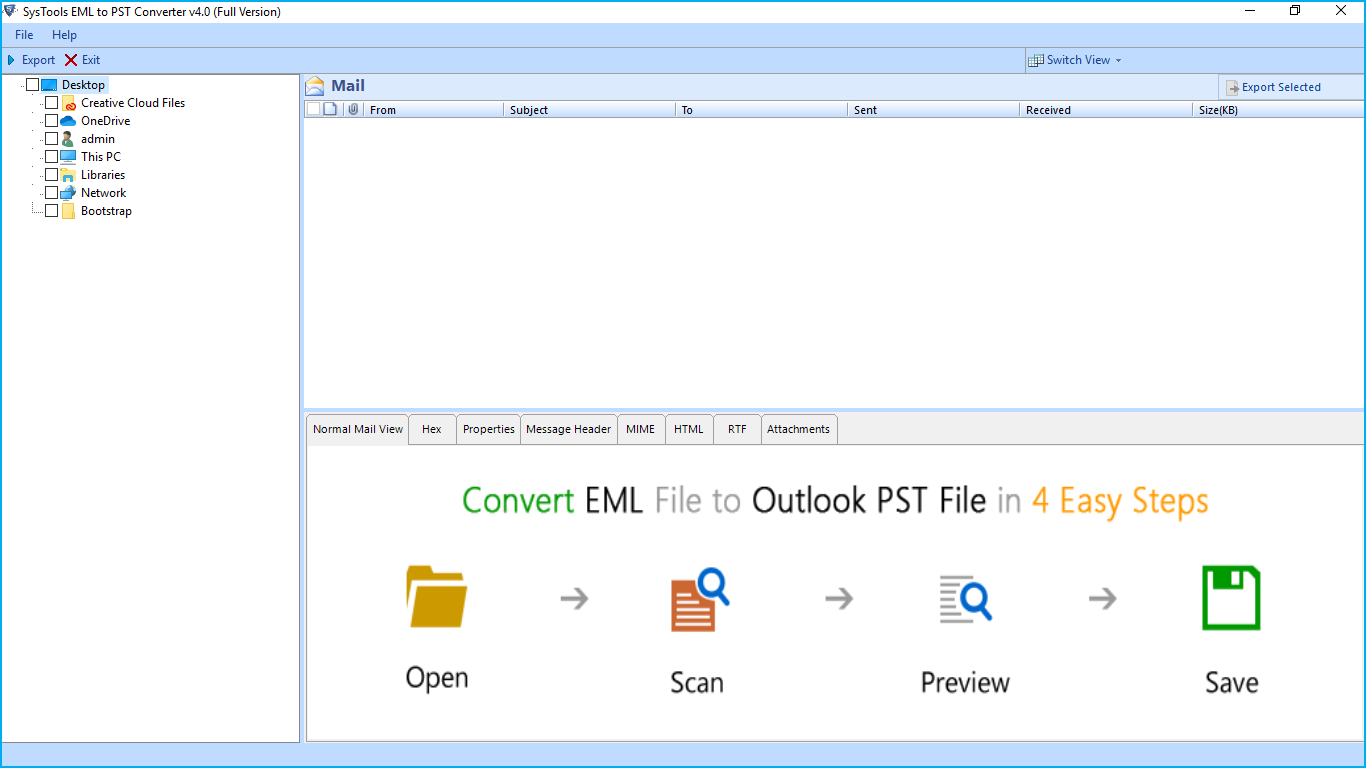Toggle the select-all checkbox in mail header
Screen dimensions: 1366x768
(313, 109)
